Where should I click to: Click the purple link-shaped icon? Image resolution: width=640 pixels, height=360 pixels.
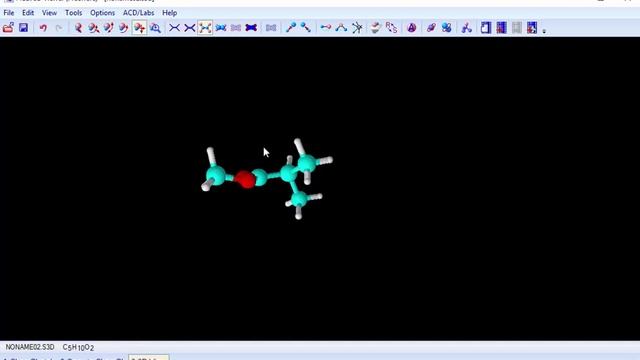click(431, 28)
